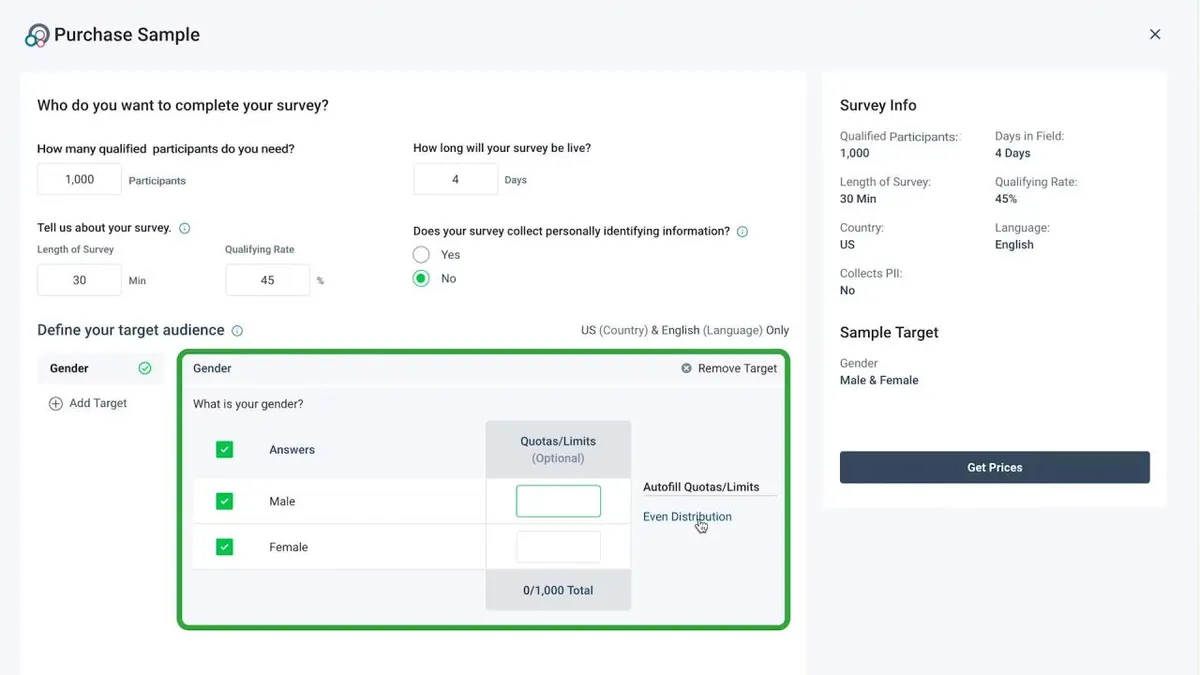
Task: Click the Remove Target x icon
Action: tap(686, 368)
